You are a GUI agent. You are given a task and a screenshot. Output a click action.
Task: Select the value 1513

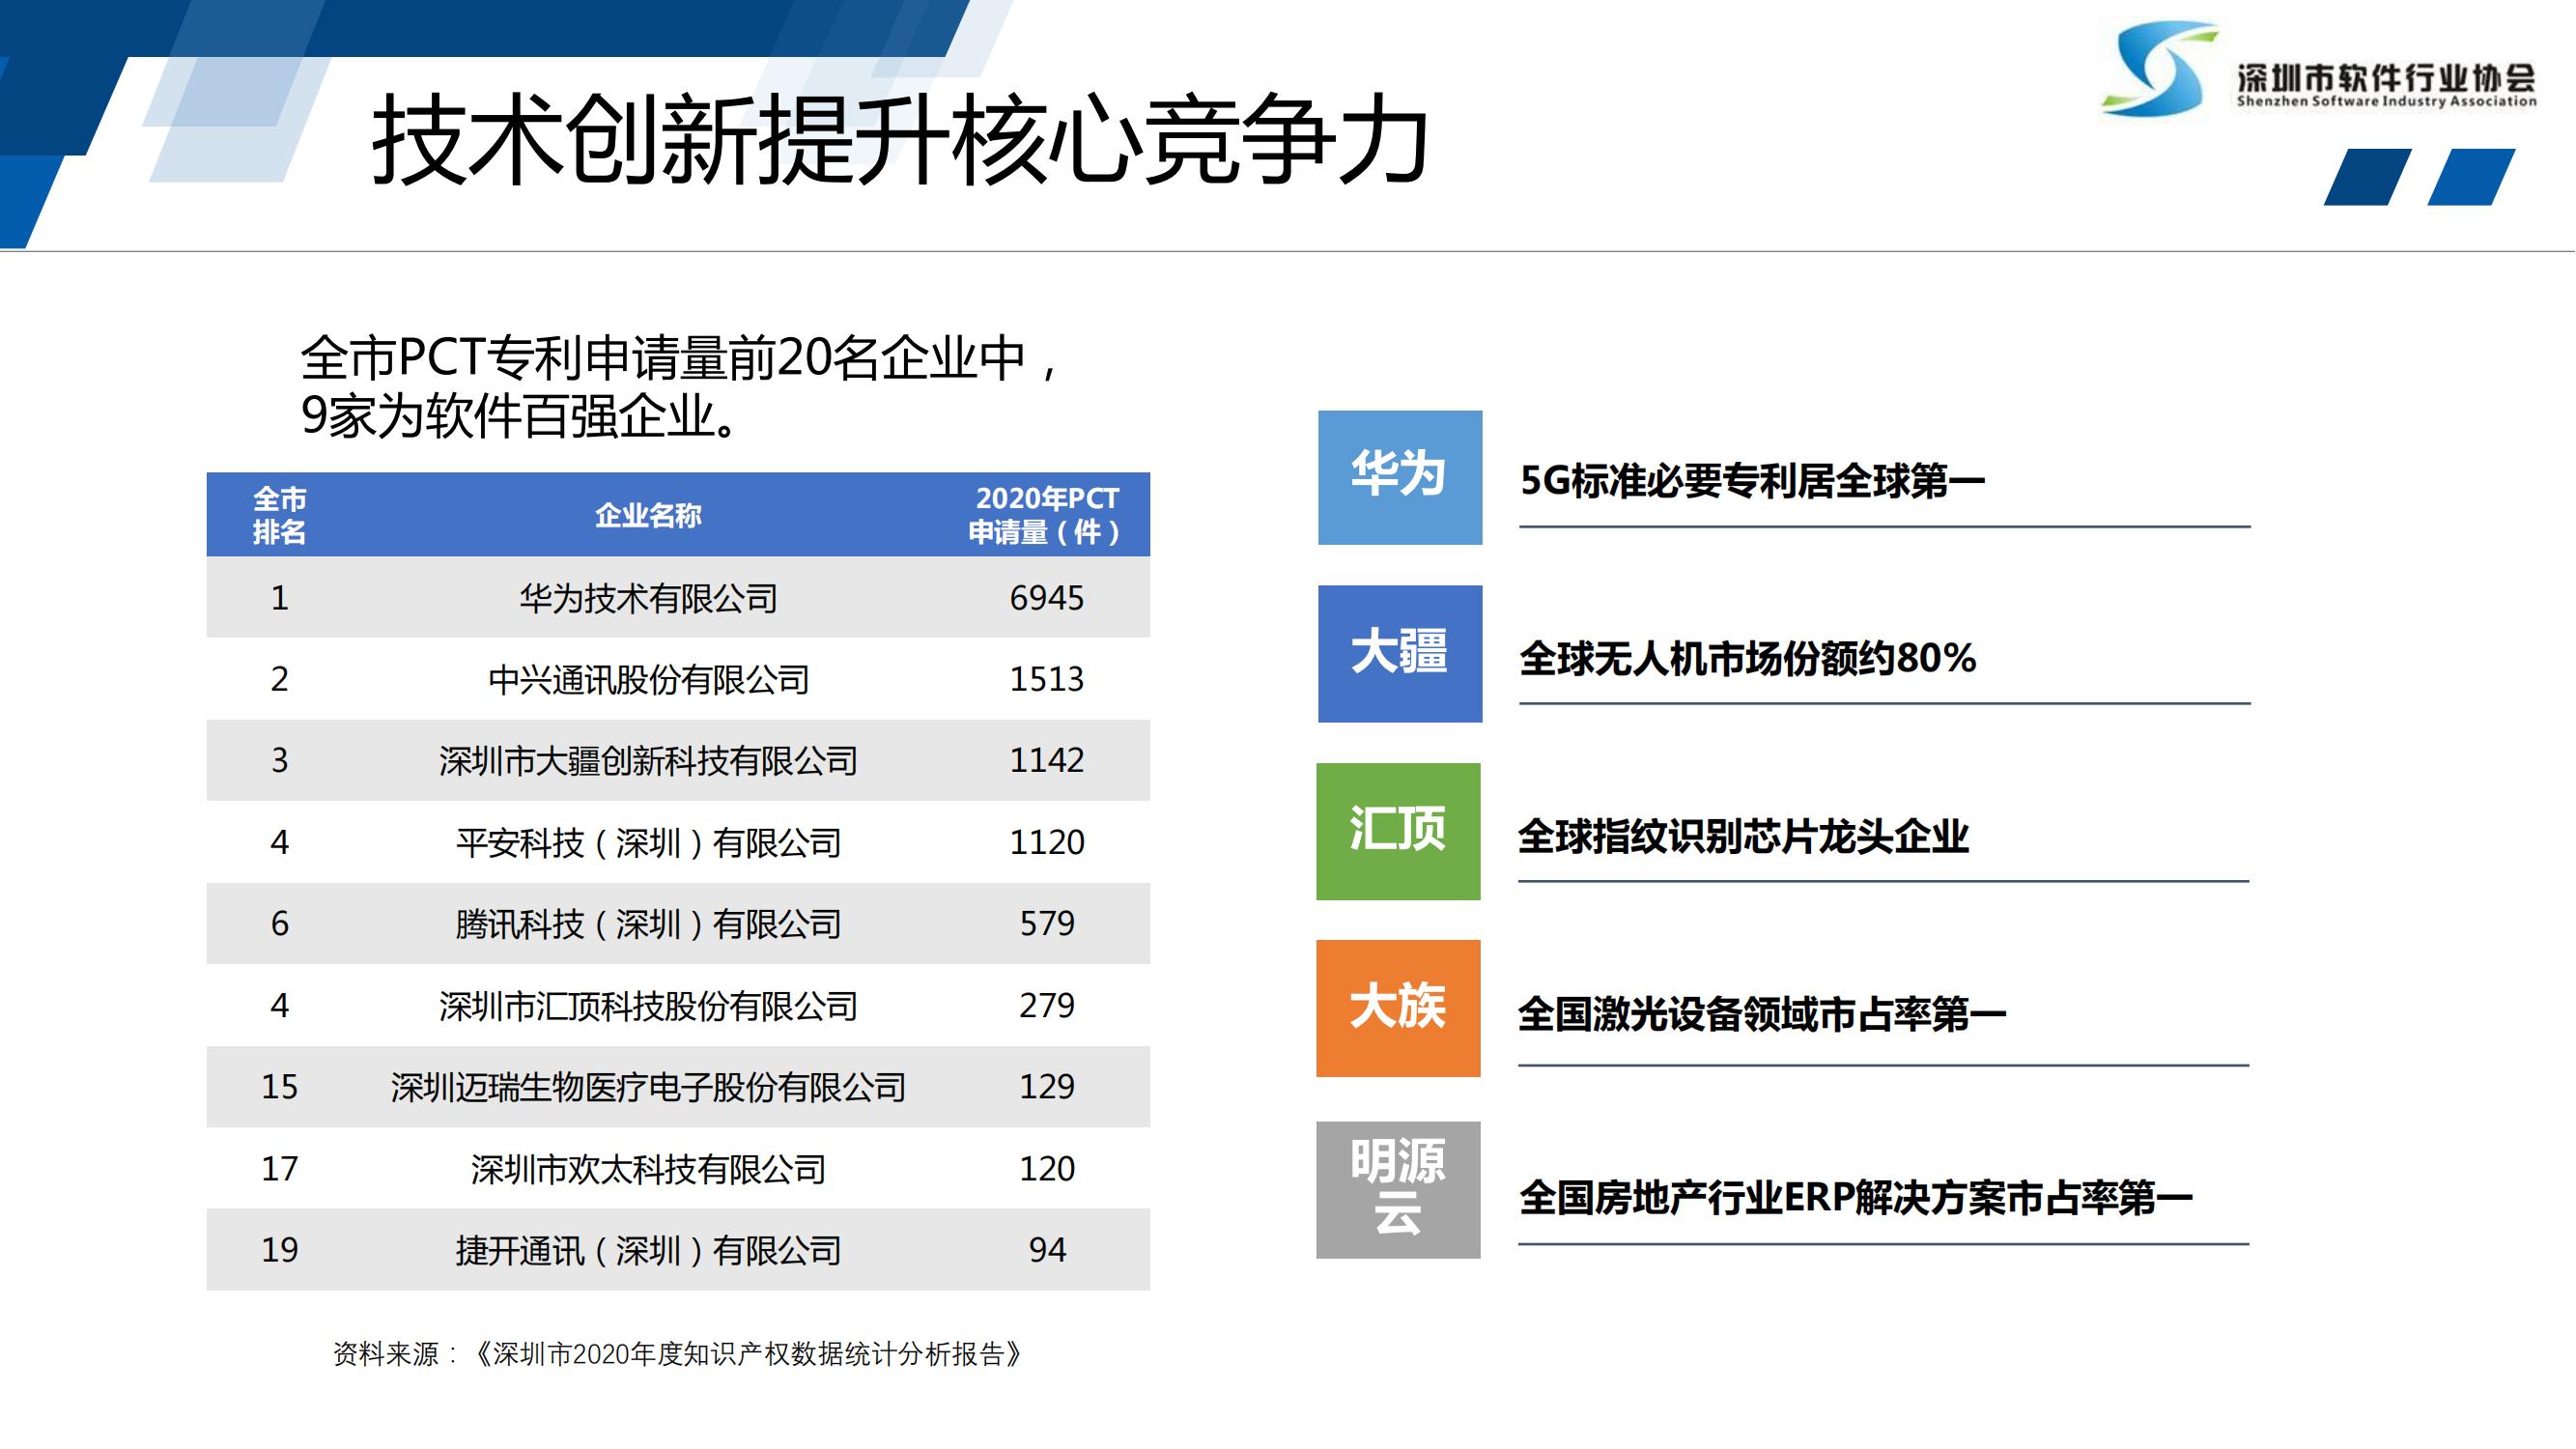[x=1046, y=680]
